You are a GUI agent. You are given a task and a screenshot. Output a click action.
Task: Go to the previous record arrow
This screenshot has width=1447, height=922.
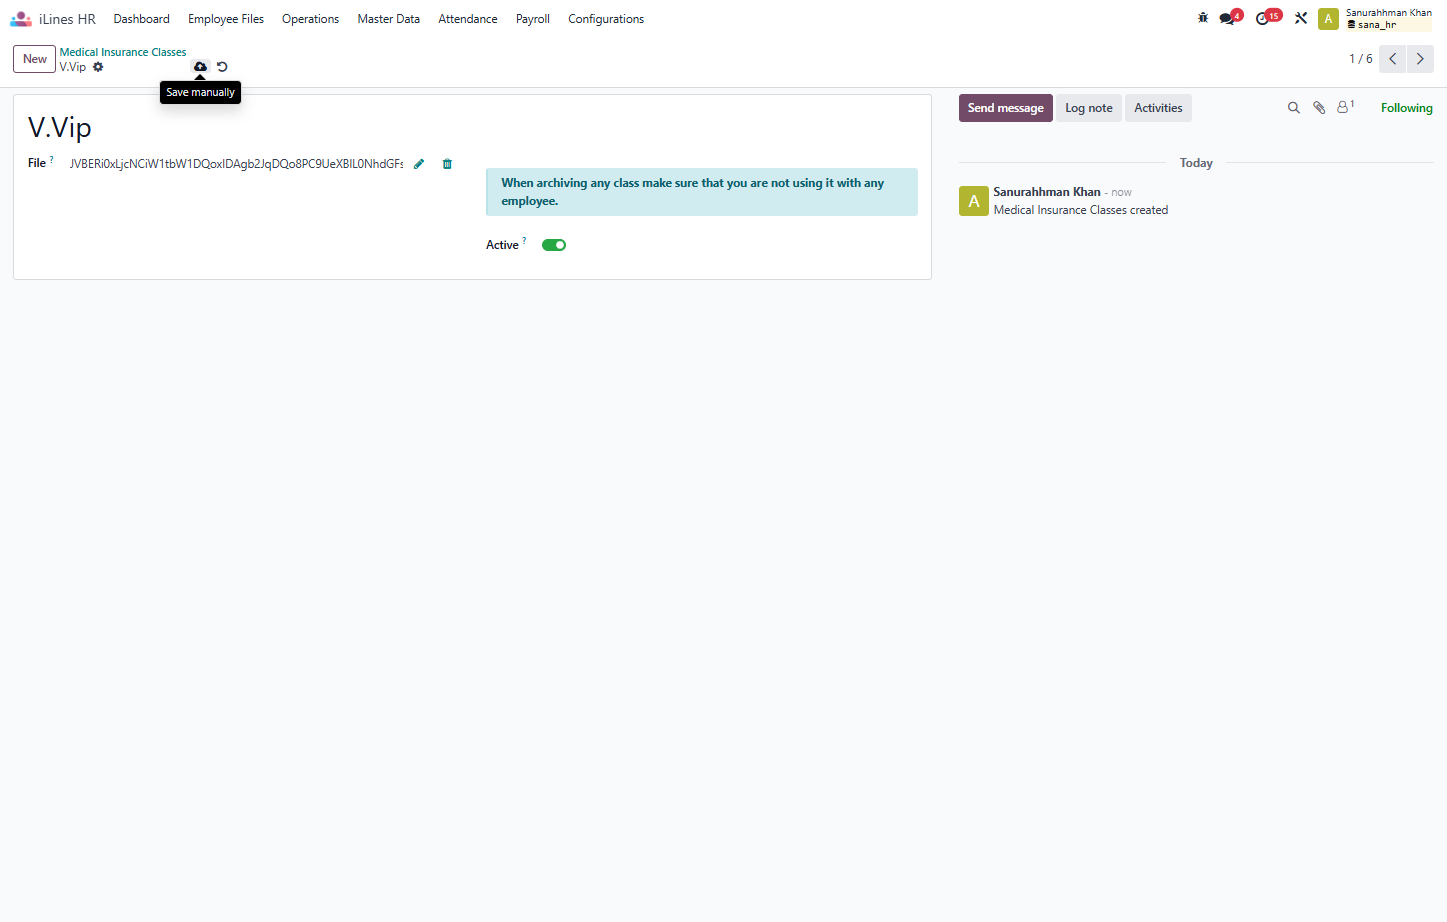point(1392,59)
